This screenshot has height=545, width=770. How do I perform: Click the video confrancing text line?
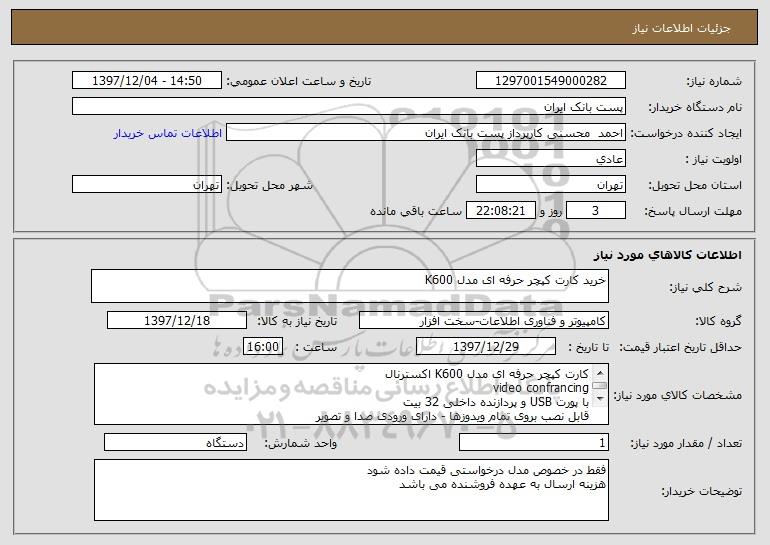click(541, 388)
